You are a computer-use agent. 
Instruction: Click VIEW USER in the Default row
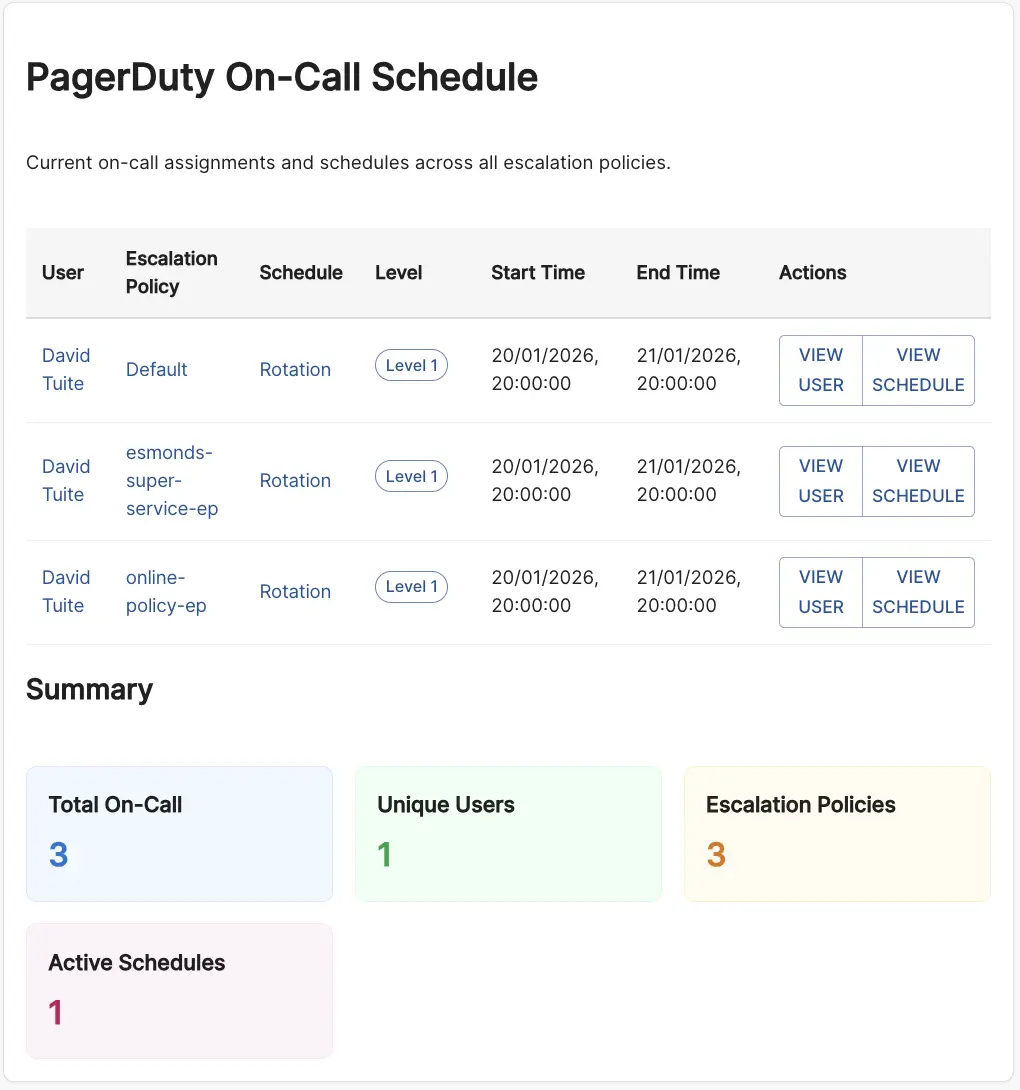[x=820, y=370]
